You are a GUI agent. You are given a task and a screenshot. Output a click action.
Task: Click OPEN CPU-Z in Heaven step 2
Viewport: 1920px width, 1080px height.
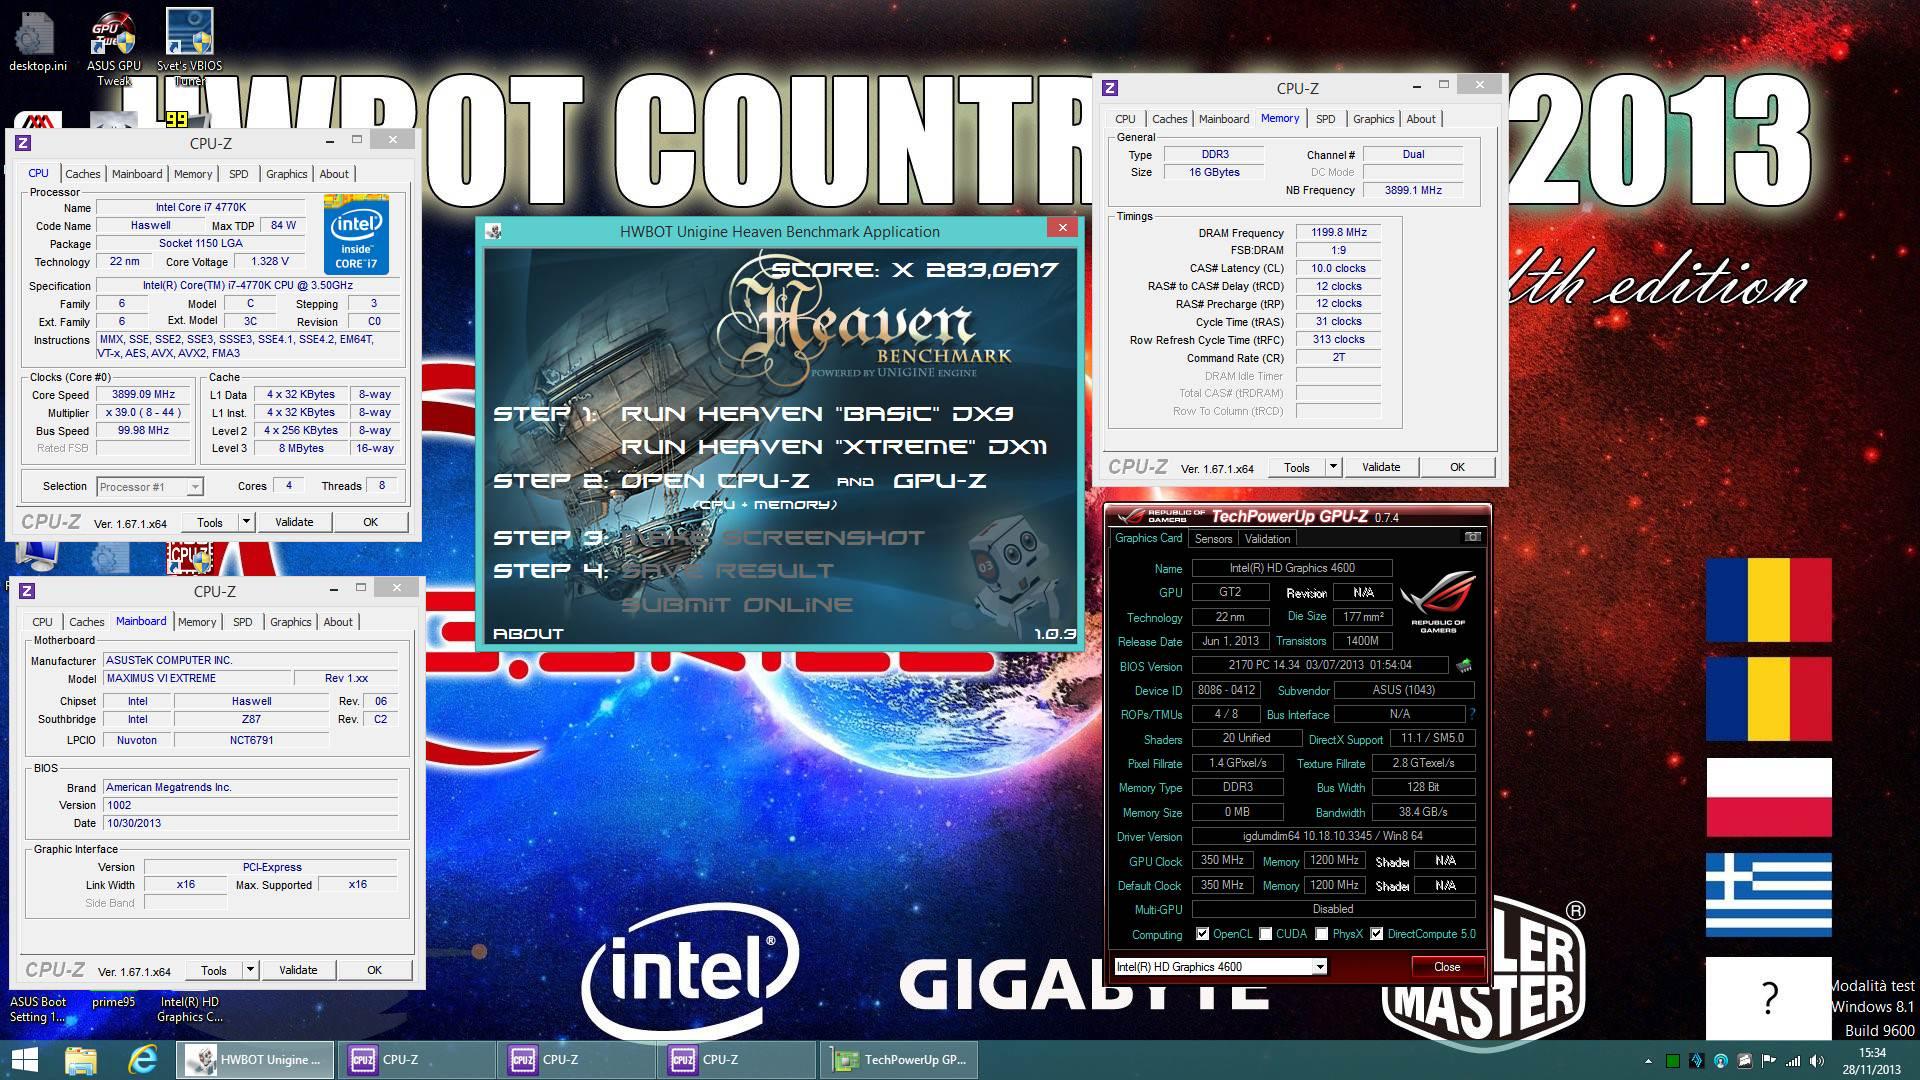(715, 480)
